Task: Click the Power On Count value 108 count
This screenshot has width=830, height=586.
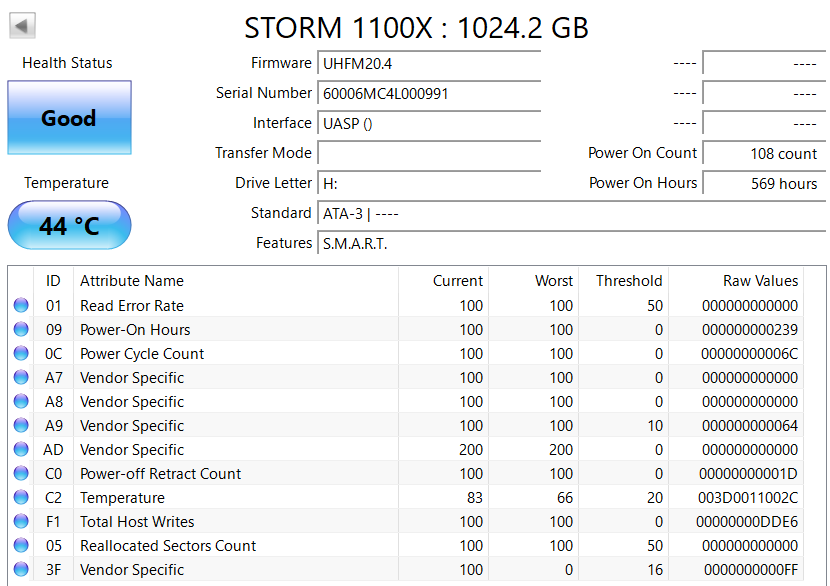Action: point(764,154)
